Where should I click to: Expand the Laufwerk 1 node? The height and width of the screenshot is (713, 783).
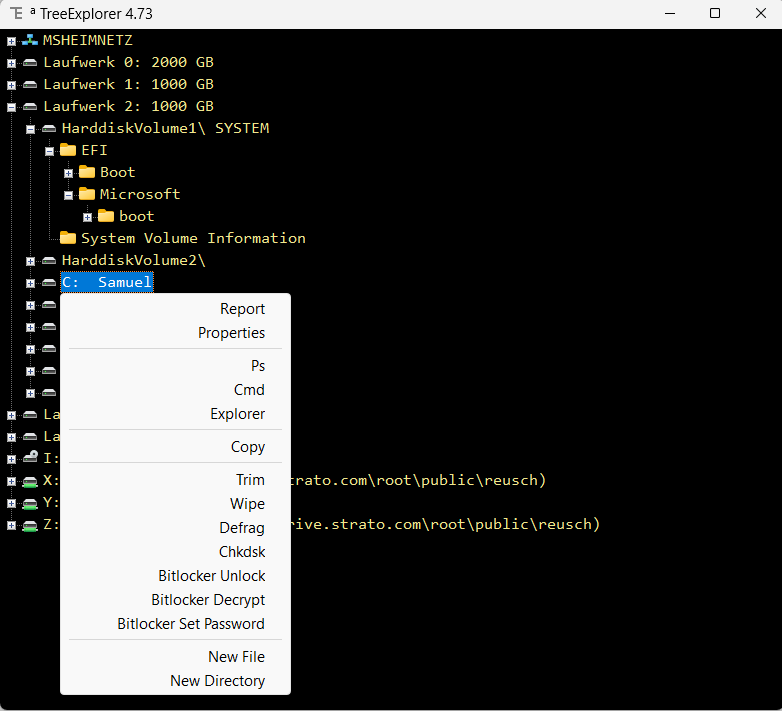(11, 85)
